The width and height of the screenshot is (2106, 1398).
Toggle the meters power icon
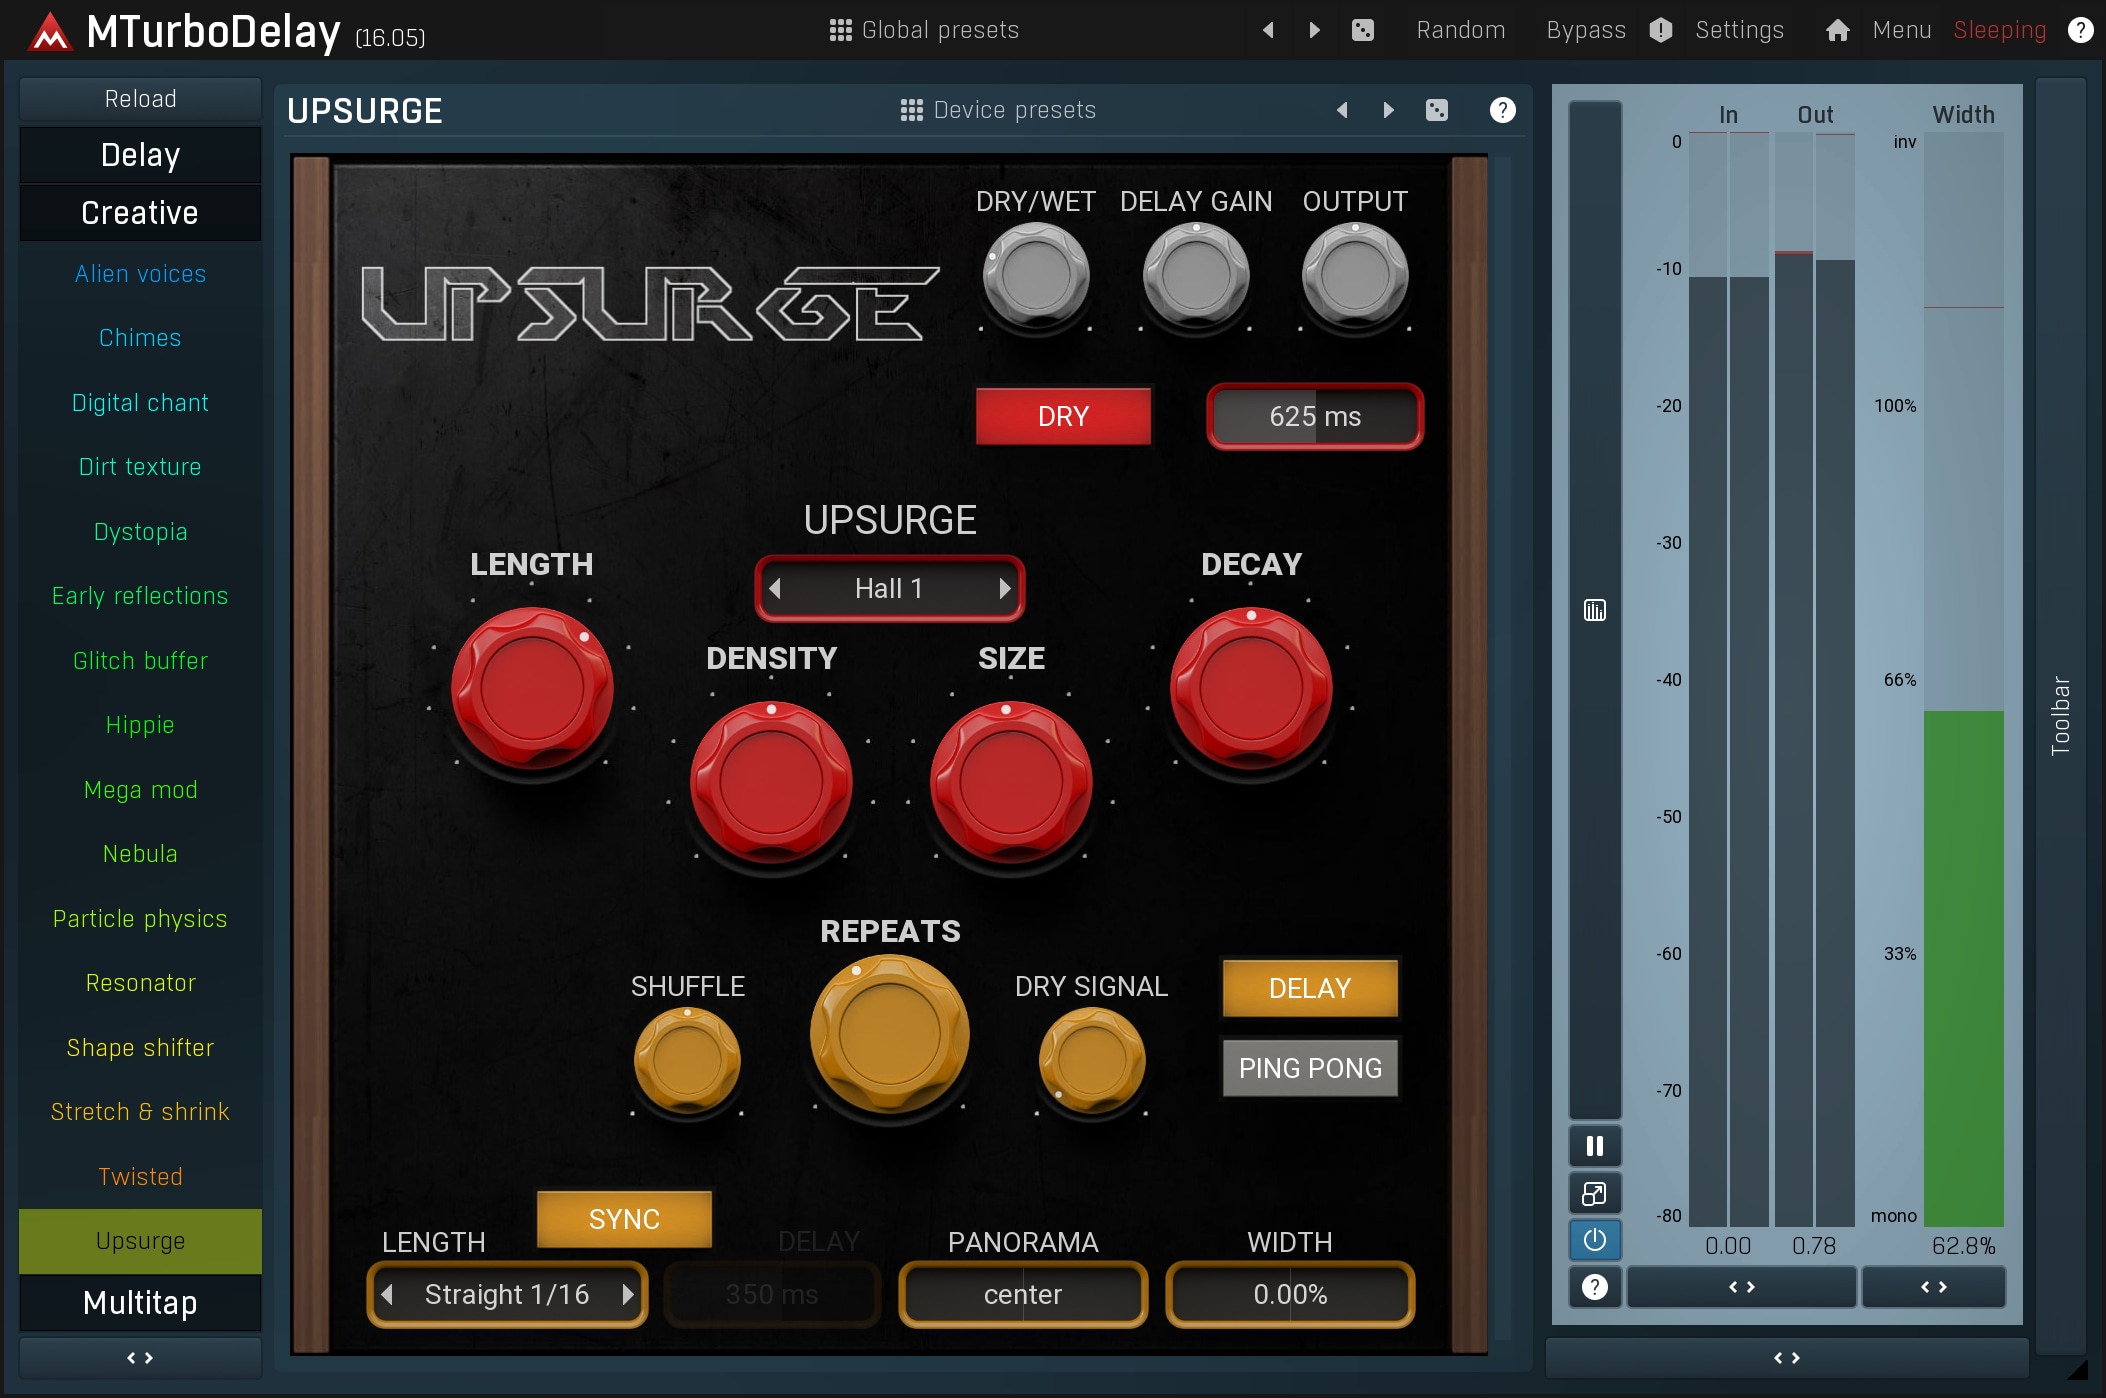[1595, 1240]
